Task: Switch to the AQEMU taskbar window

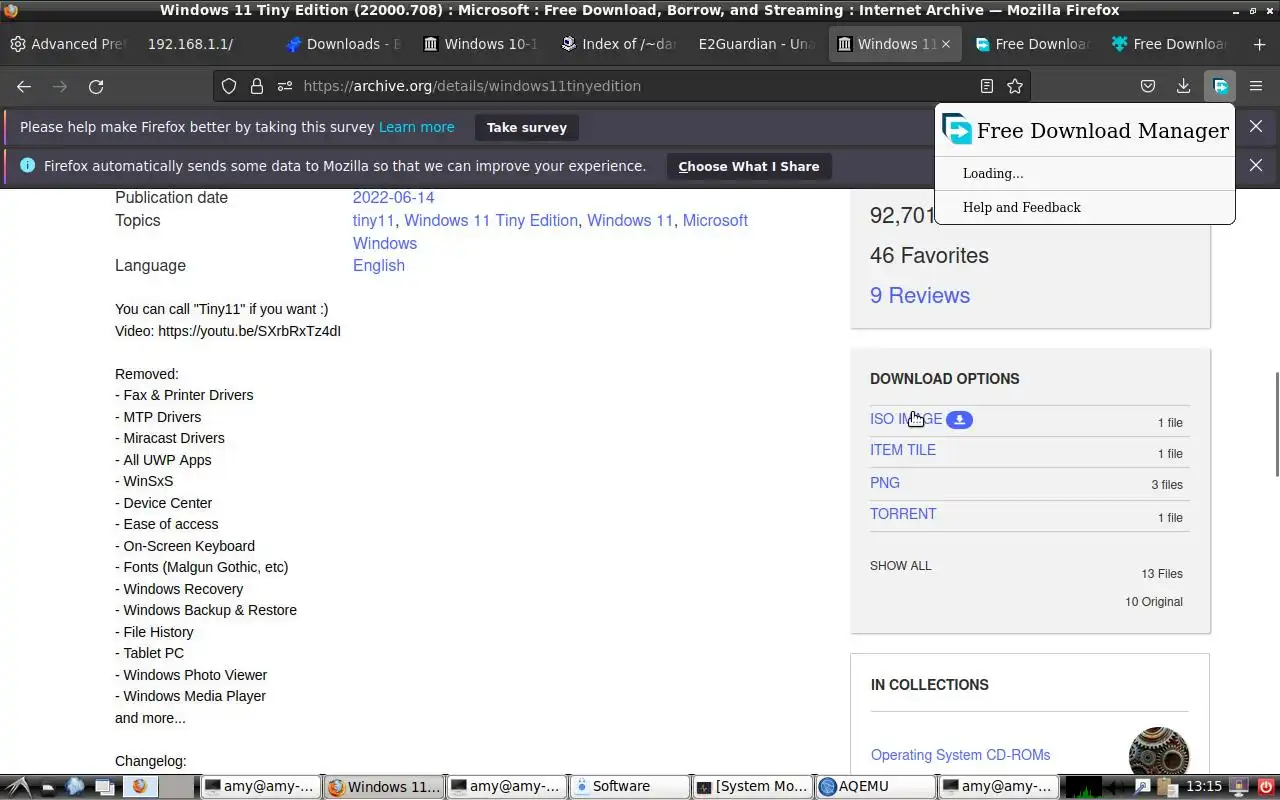Action: click(x=875, y=787)
